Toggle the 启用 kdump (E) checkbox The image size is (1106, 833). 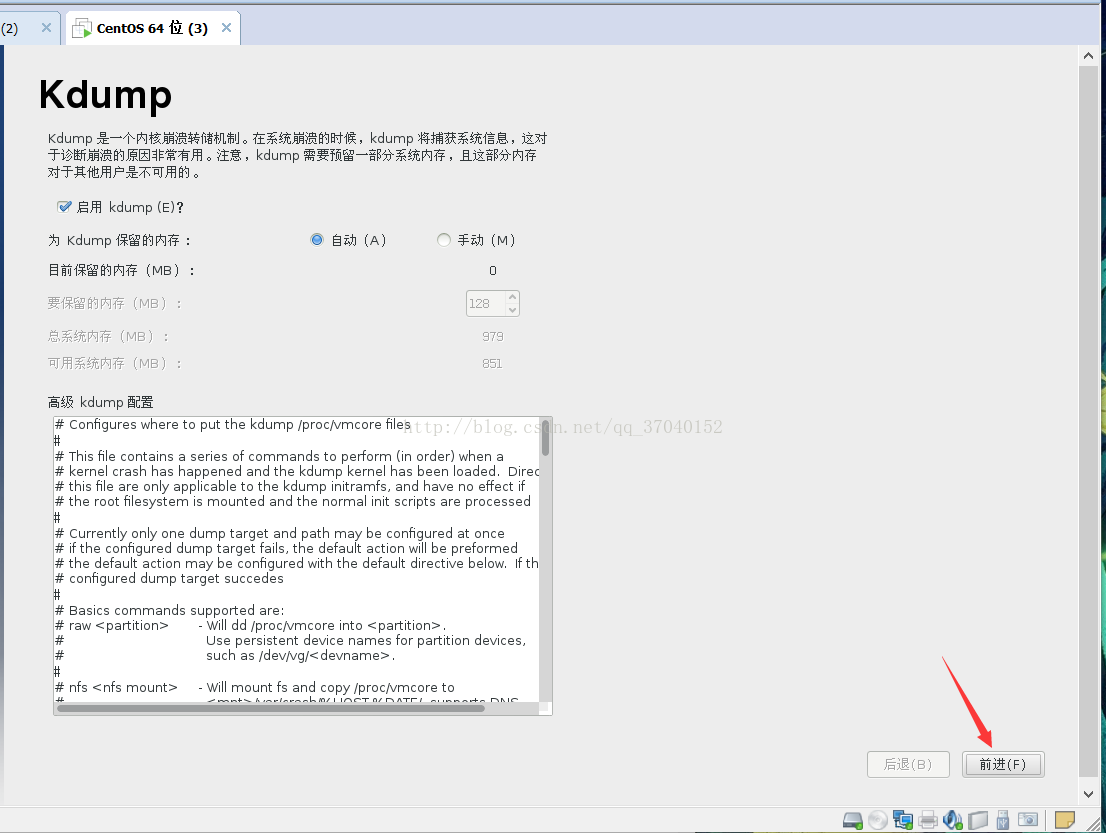[x=64, y=207]
